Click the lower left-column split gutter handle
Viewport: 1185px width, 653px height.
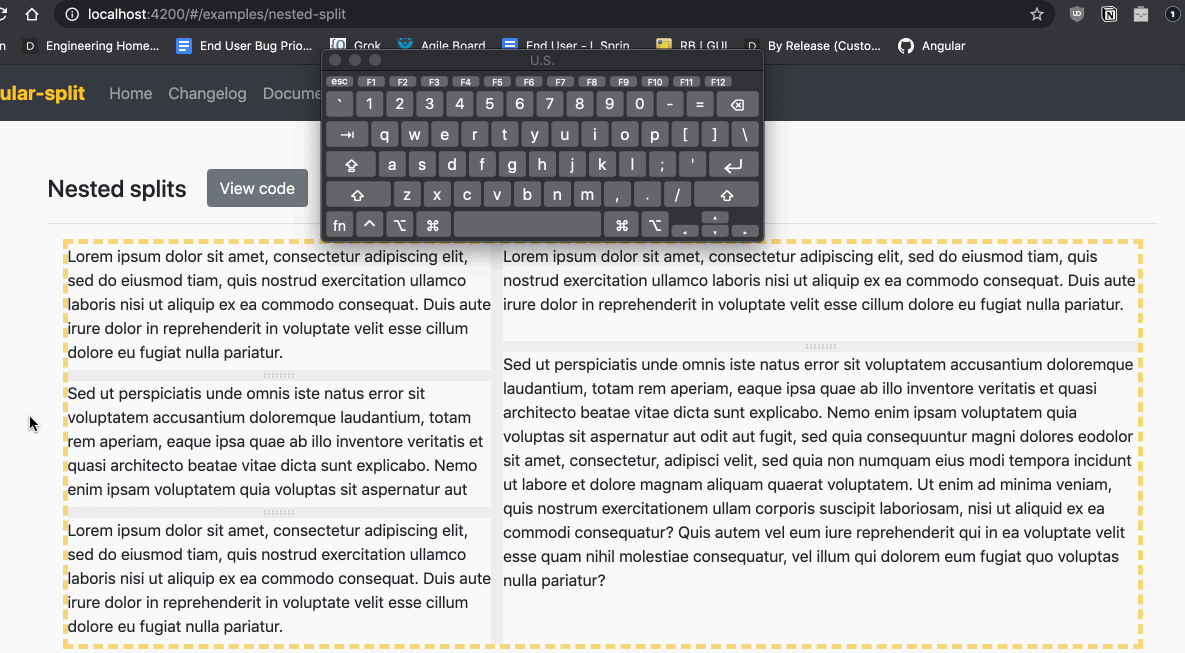pyautogui.click(x=279, y=512)
